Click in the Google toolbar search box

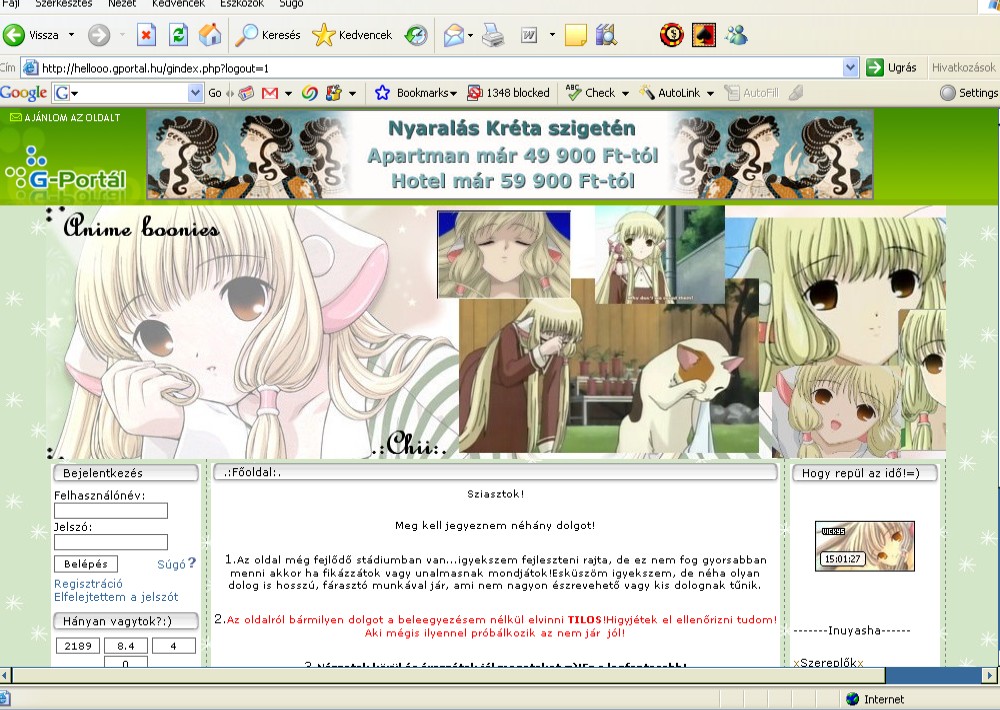[128, 93]
